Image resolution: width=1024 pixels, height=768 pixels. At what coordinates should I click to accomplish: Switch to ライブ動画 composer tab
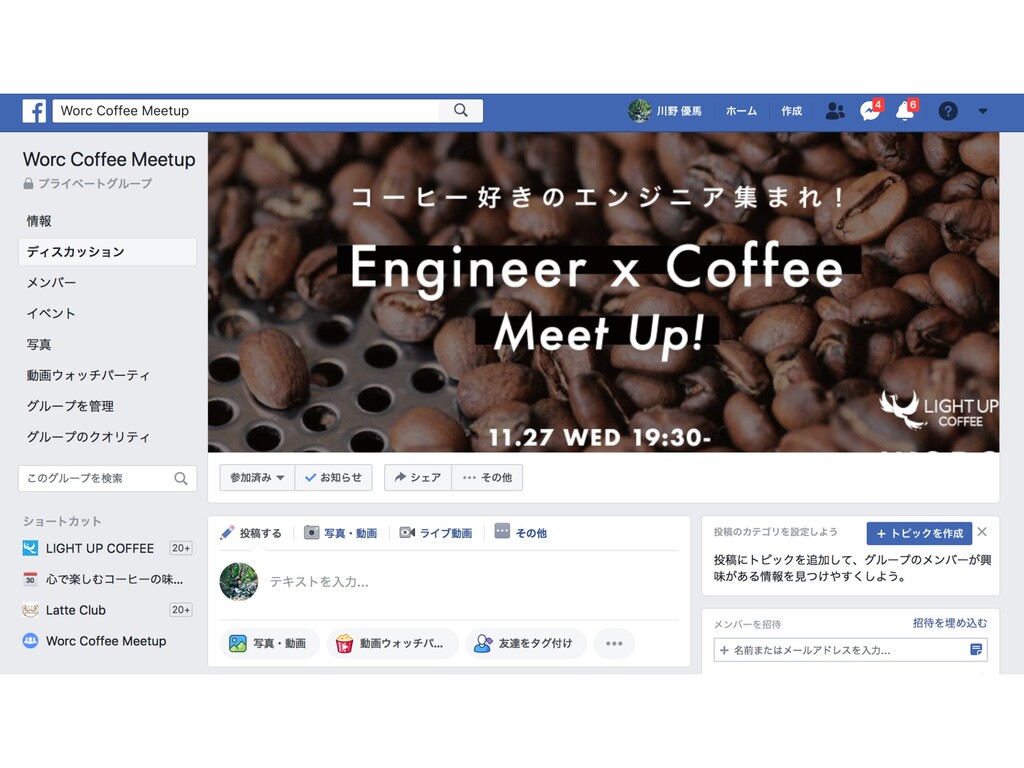[x=436, y=533]
